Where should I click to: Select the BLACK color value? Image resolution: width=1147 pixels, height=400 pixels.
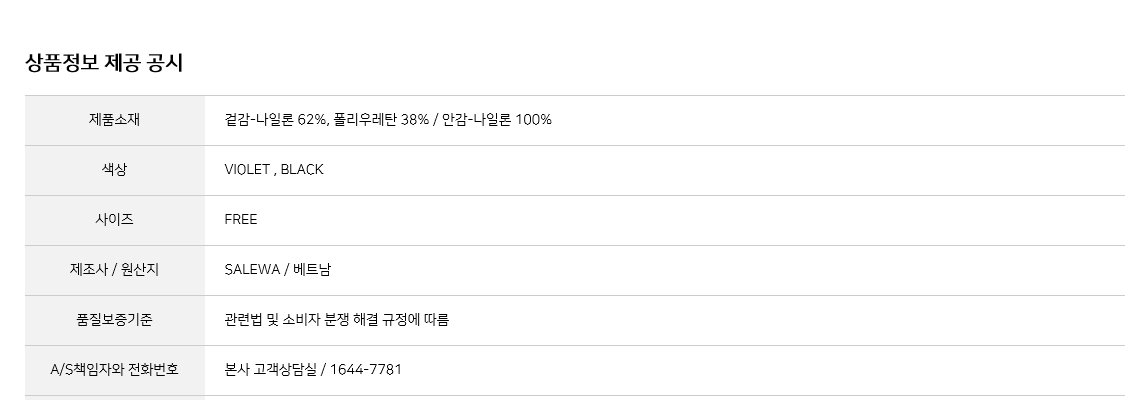(x=302, y=170)
